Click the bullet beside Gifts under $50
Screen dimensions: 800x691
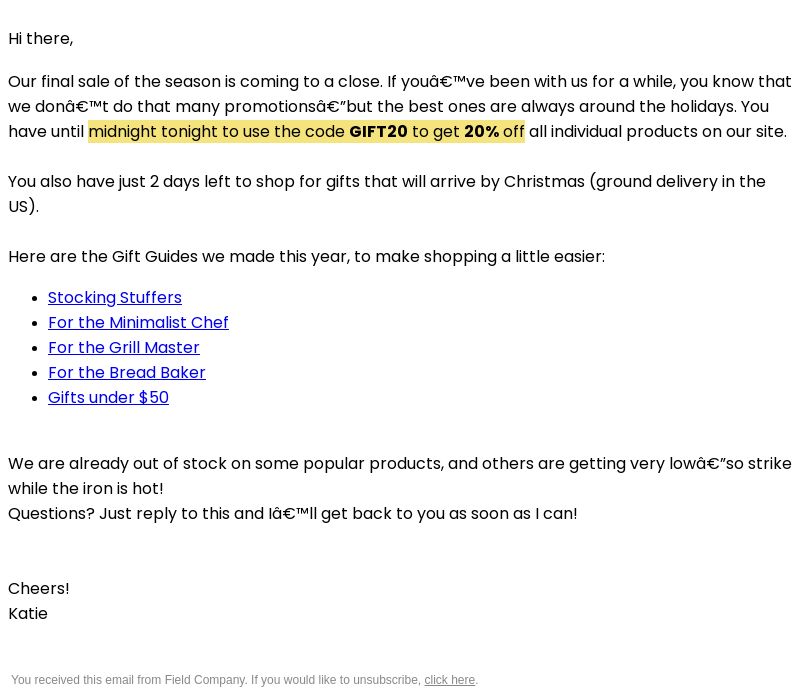35,398
